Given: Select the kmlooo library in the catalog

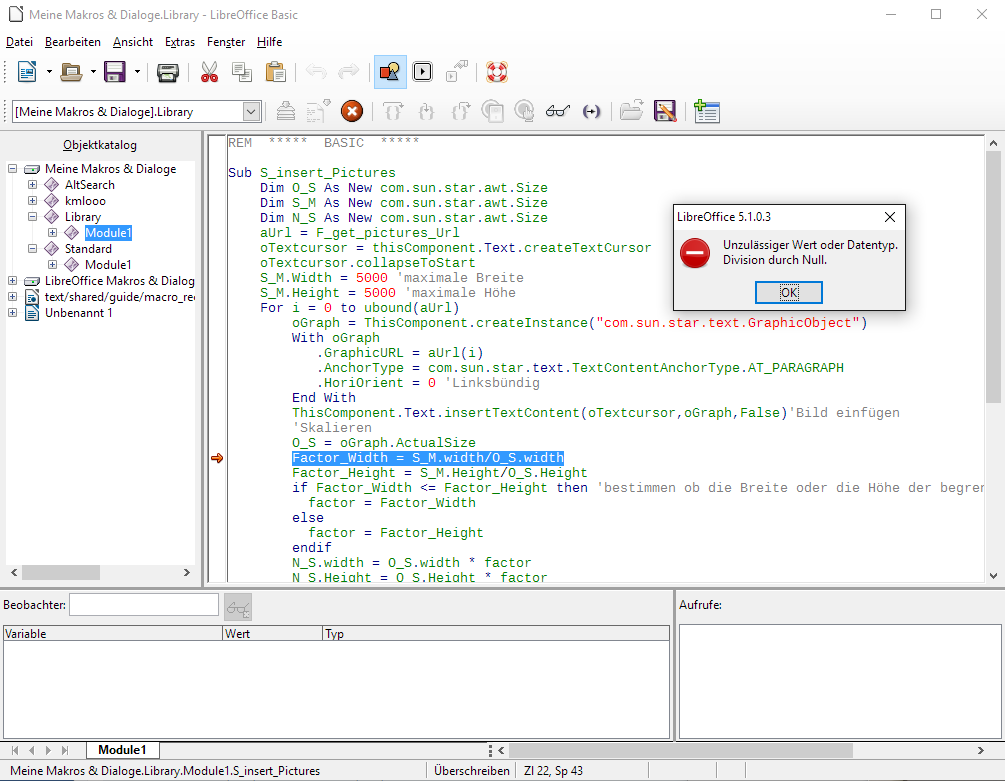Looking at the screenshot, I should (x=85, y=201).
